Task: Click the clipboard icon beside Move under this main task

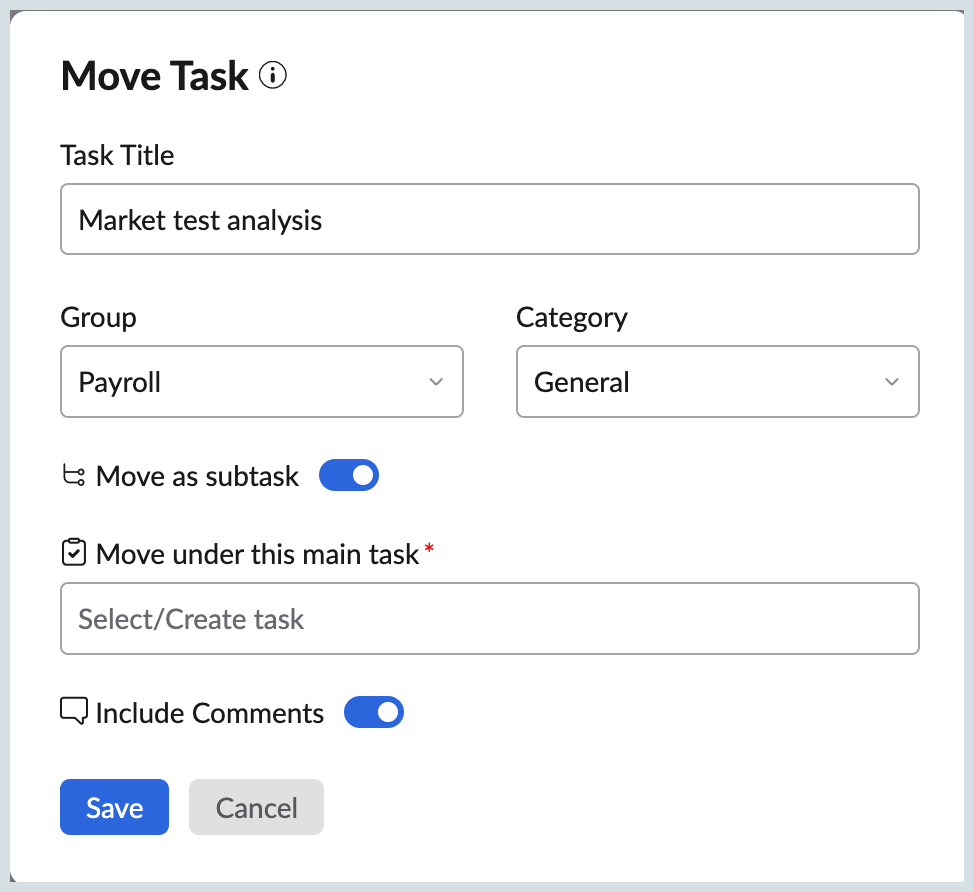Action: [73, 552]
